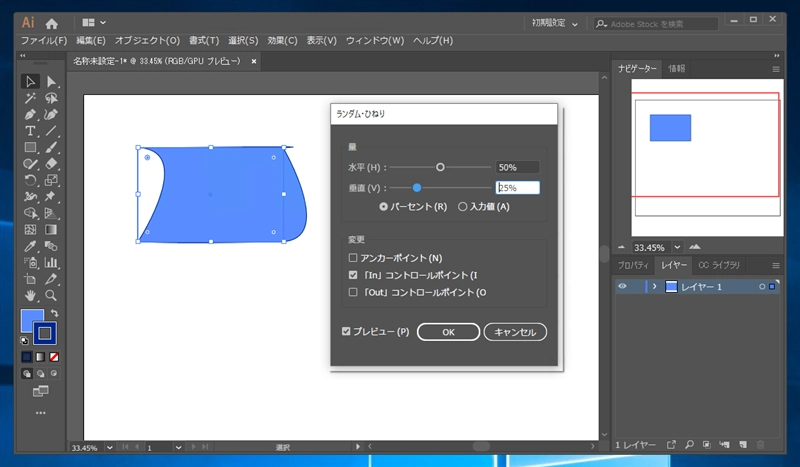800x467 pixels.
Task: Select the Pen tool
Action: coord(30,114)
